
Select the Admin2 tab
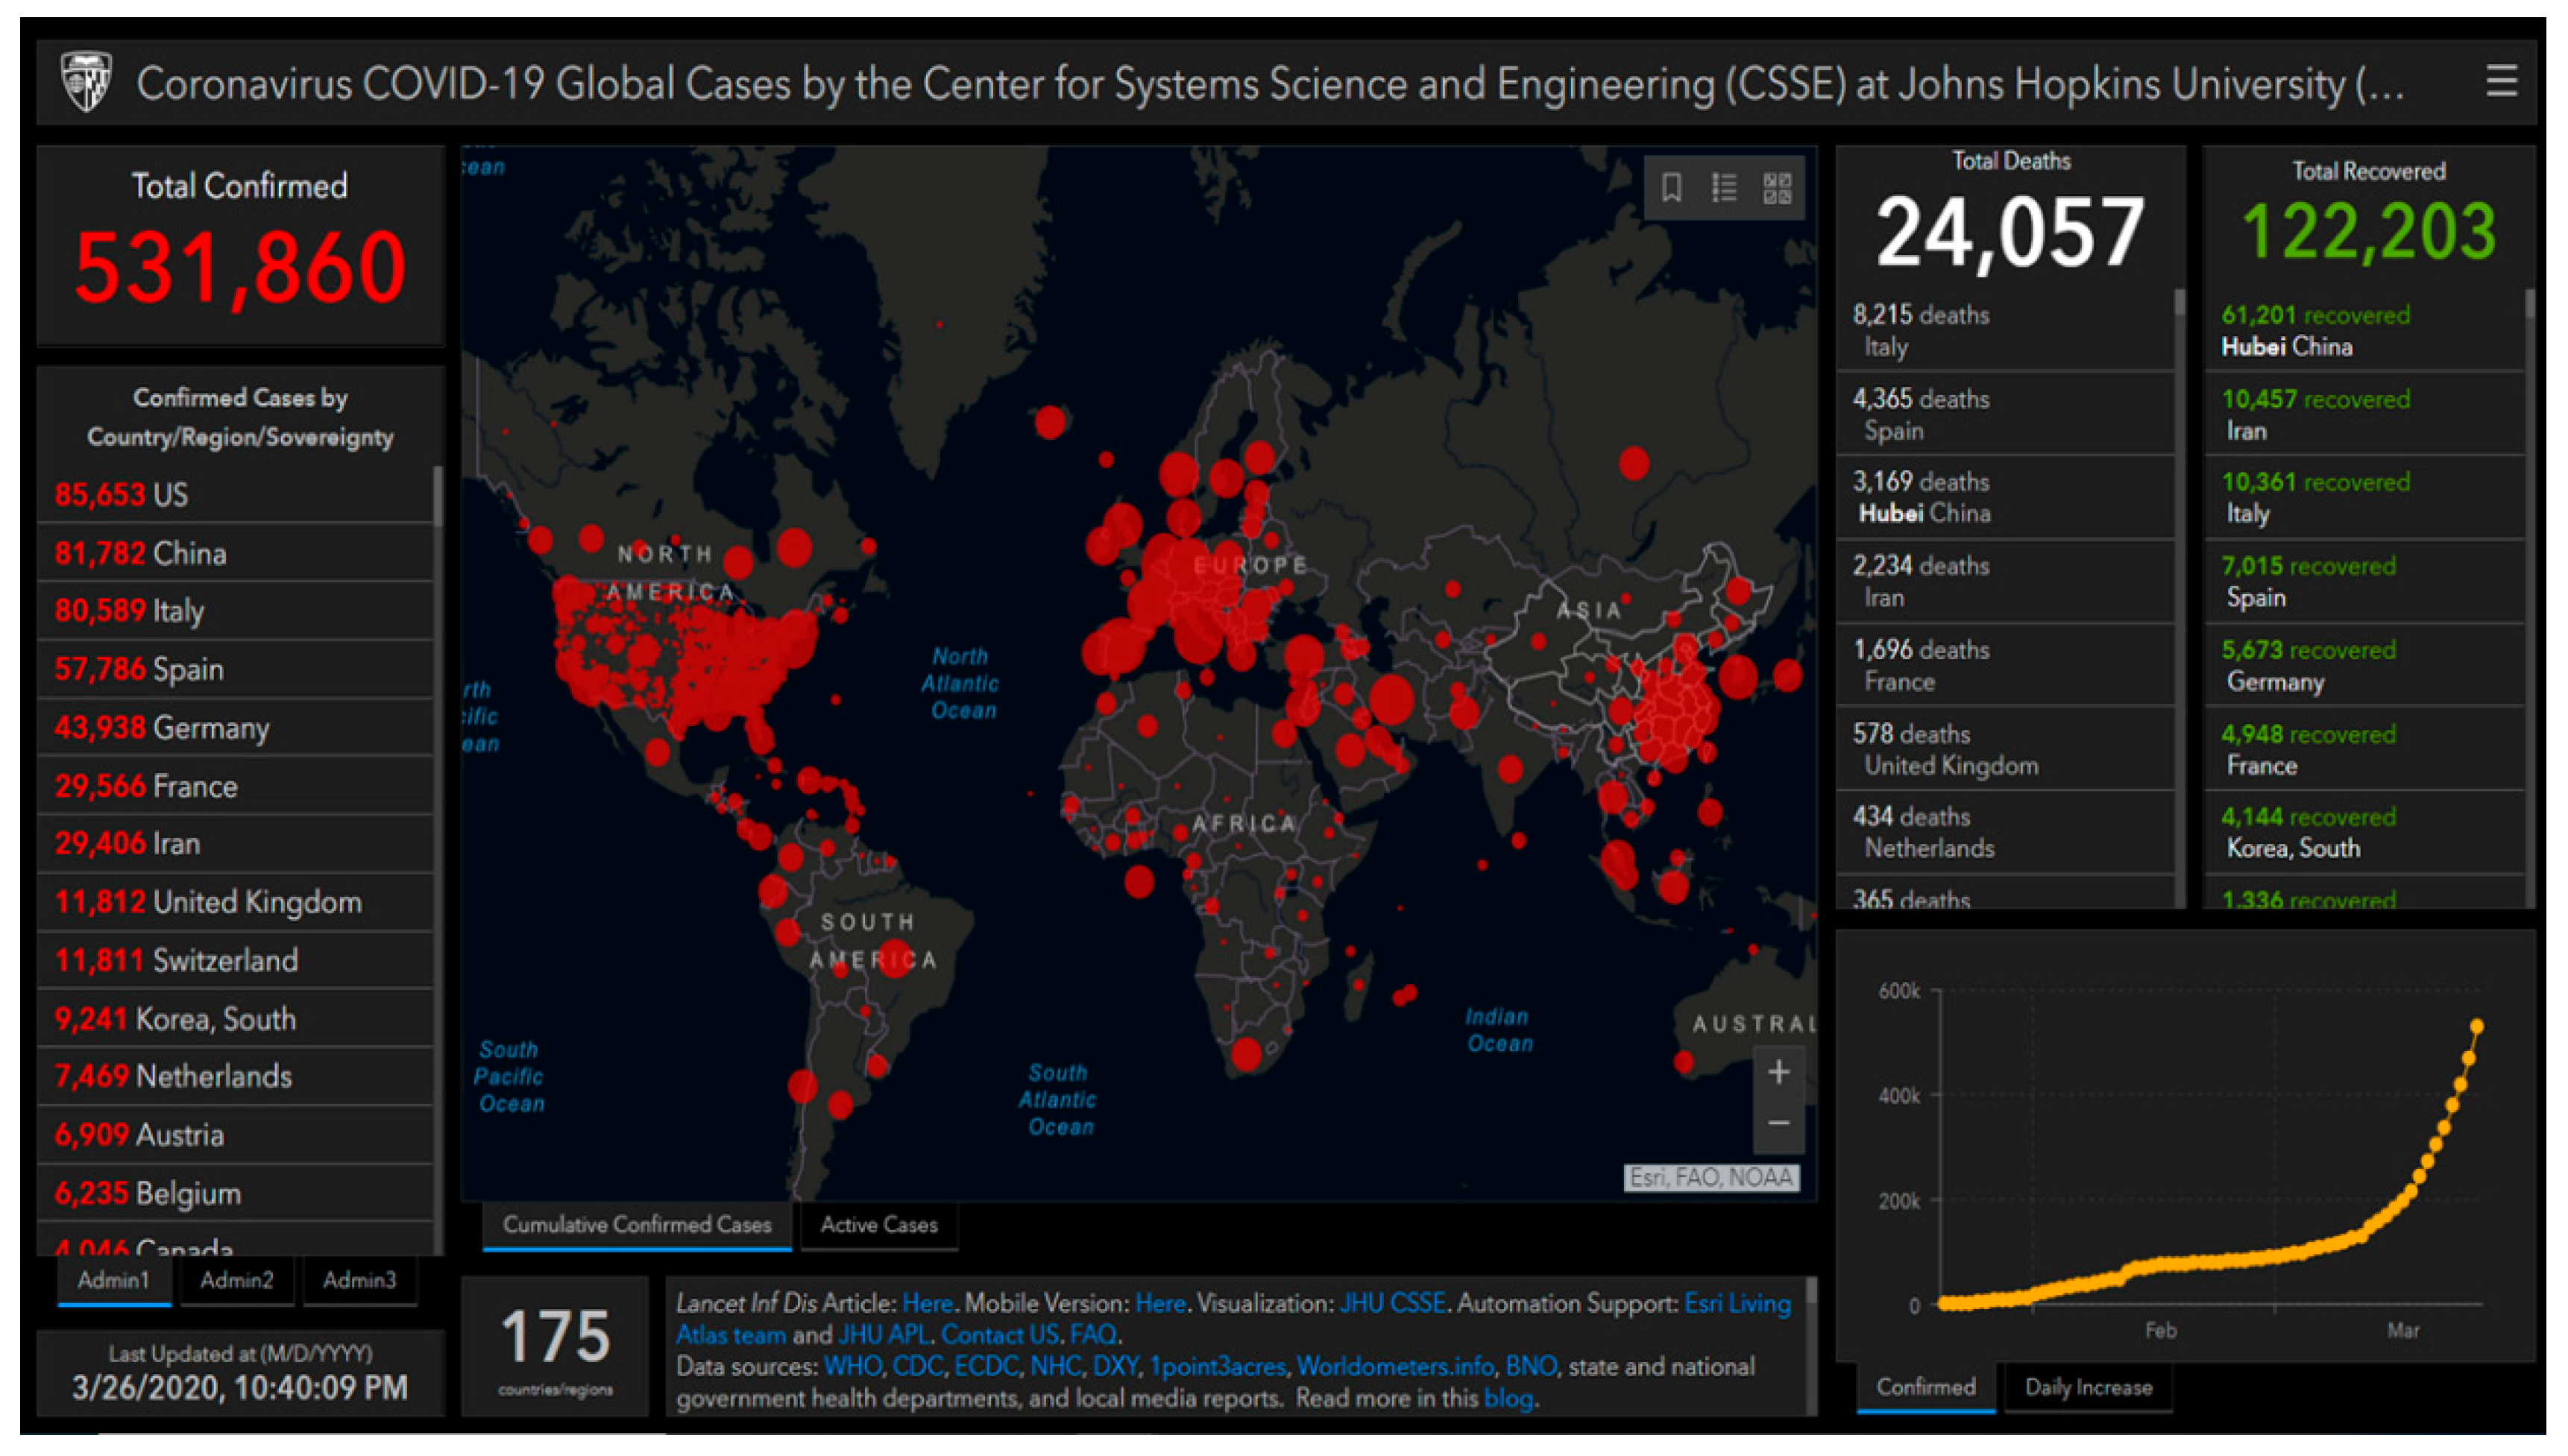(236, 1280)
